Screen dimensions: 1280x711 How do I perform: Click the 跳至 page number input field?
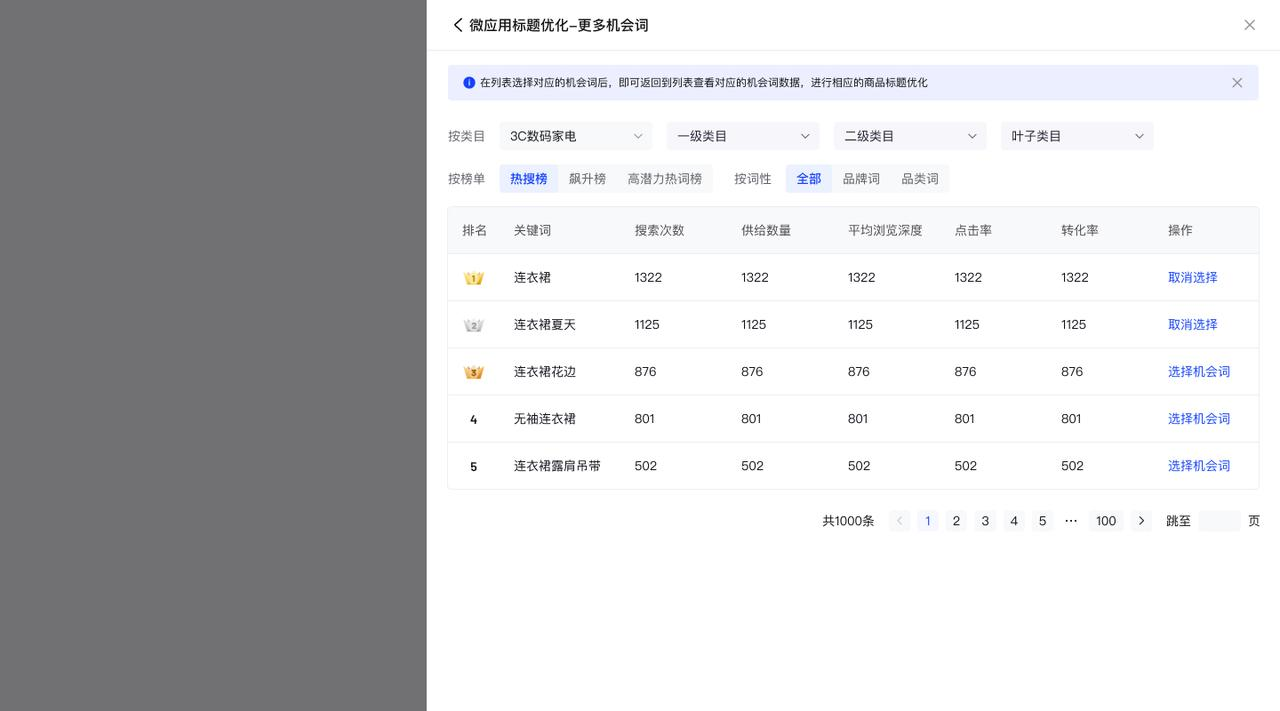[1219, 521]
